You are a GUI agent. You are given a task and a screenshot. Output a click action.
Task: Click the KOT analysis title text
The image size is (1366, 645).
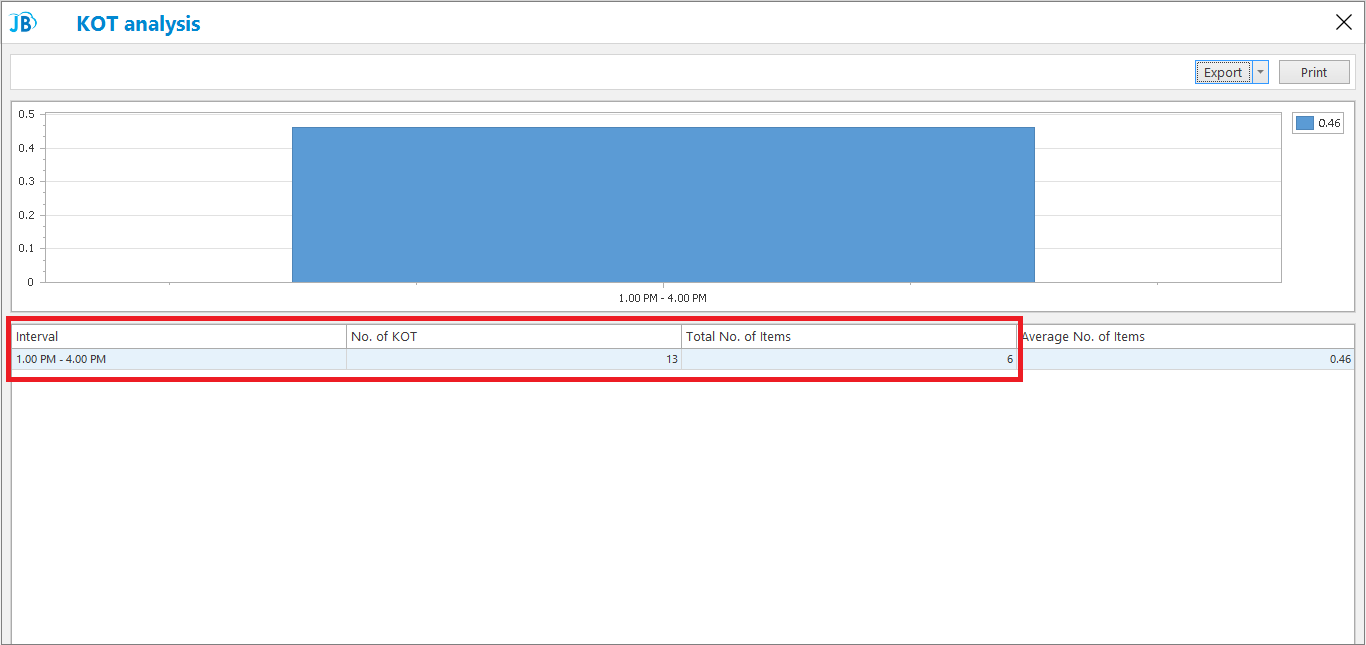point(138,24)
